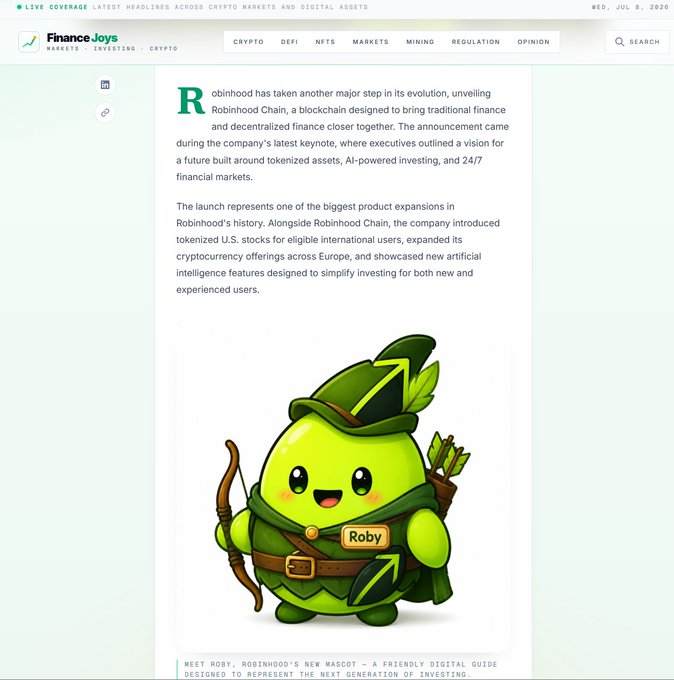Open NFTs navigation item
674x680 pixels.
pyautogui.click(x=325, y=42)
